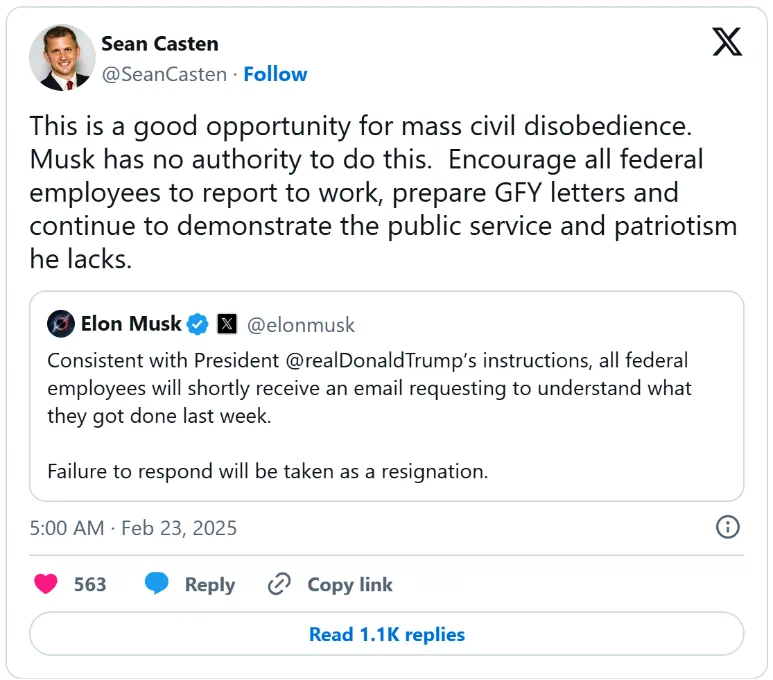Image resolution: width=773 pixels, height=680 pixels.
Task: Click the blue reply speech bubble icon
Action: coord(157,583)
